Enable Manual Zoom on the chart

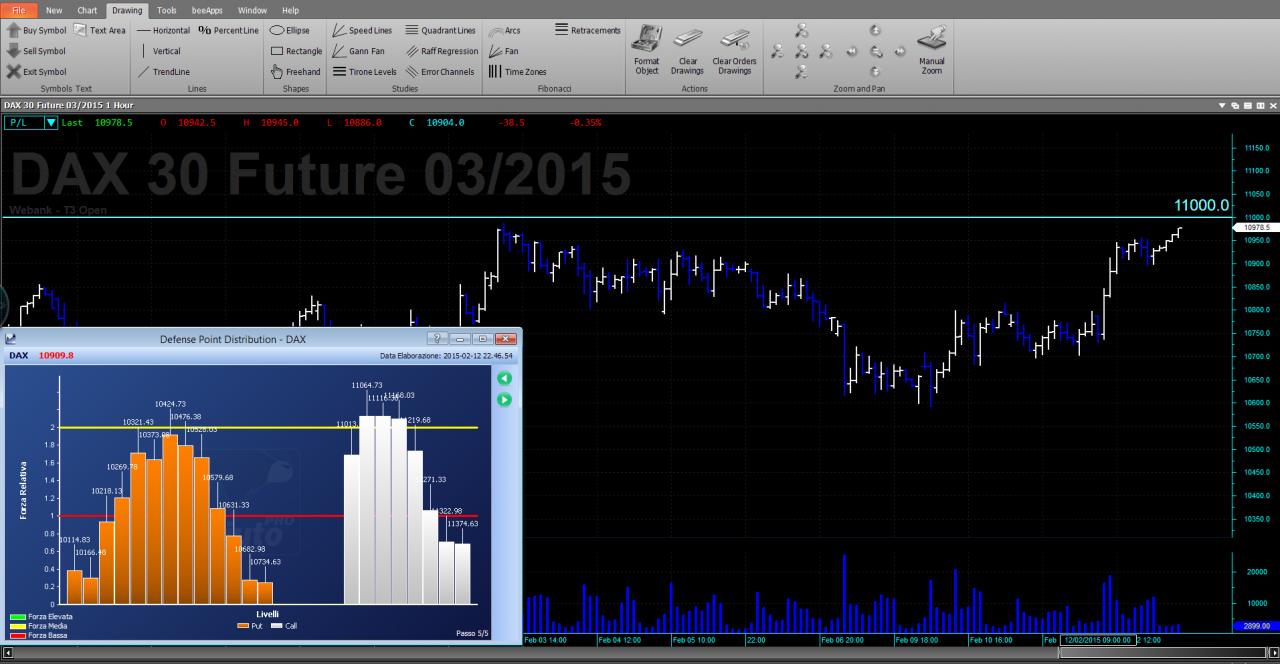(932, 51)
